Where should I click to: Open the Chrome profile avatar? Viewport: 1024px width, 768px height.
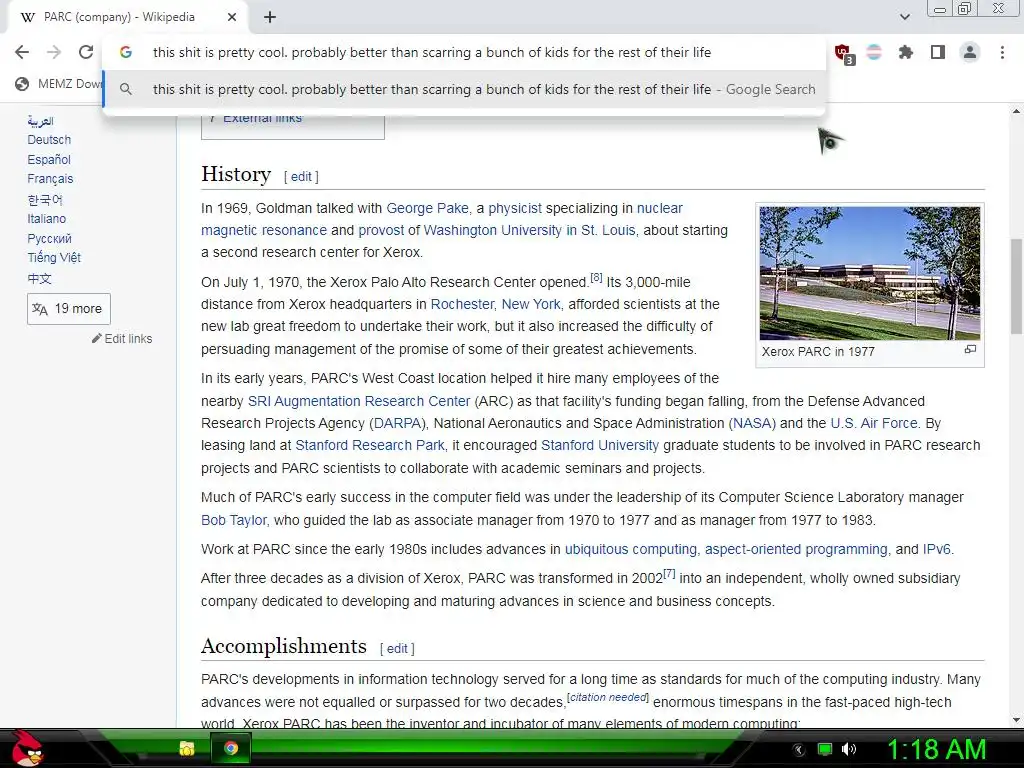click(x=970, y=52)
